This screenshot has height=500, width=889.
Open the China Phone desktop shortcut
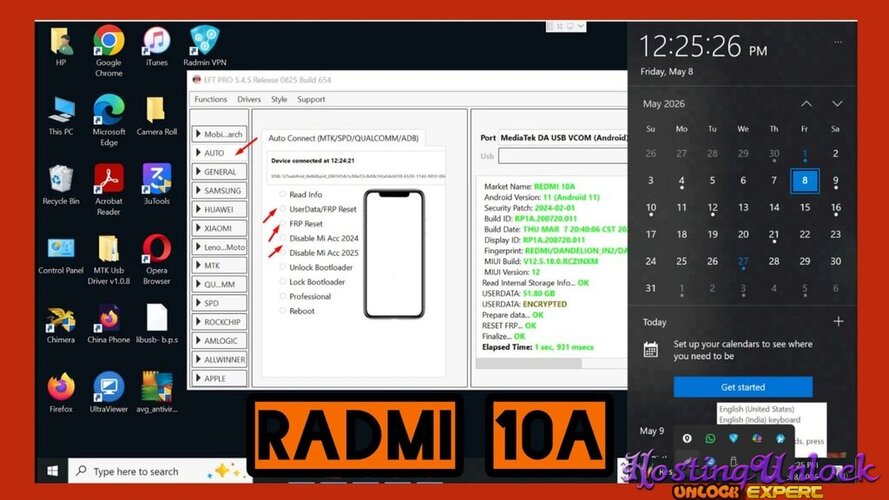click(108, 324)
